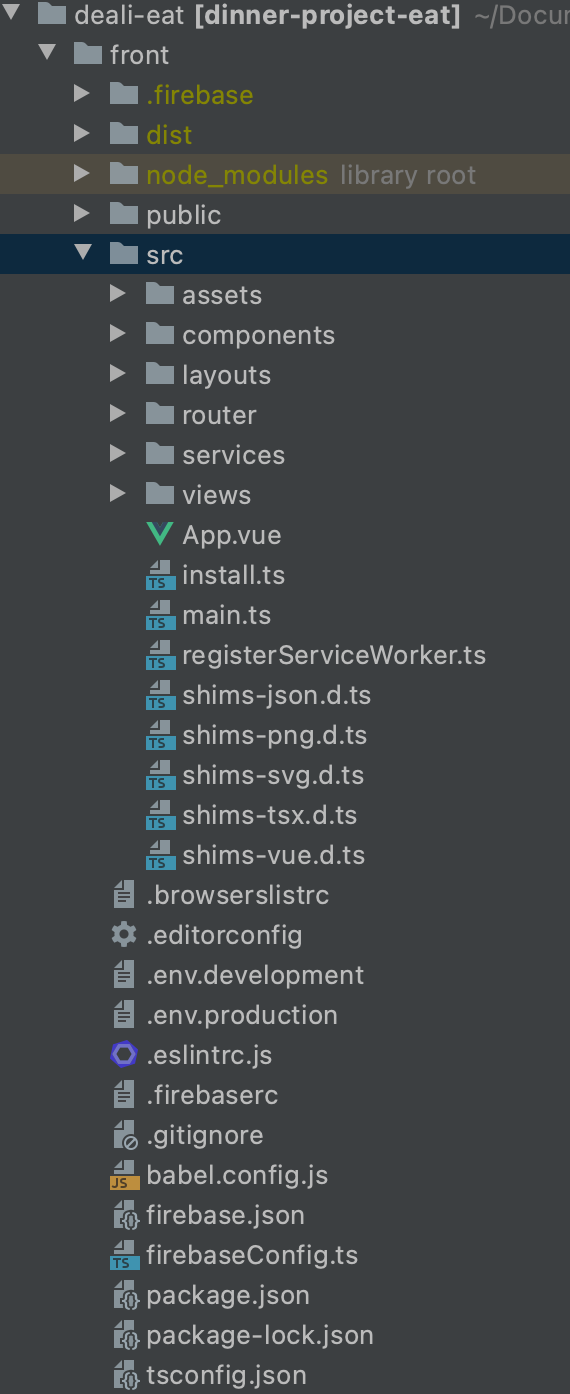Select the router folder name
Image resolution: width=570 pixels, height=1394 pixels.
tap(219, 415)
